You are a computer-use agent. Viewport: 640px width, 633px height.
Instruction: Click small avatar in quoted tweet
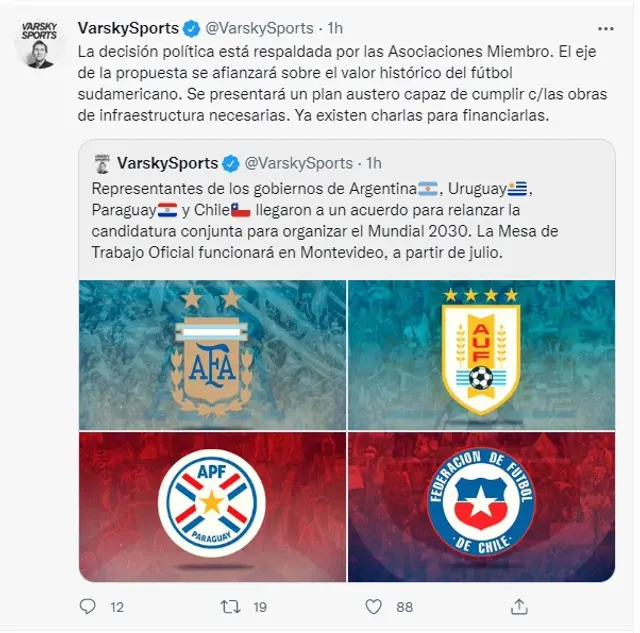tap(102, 164)
